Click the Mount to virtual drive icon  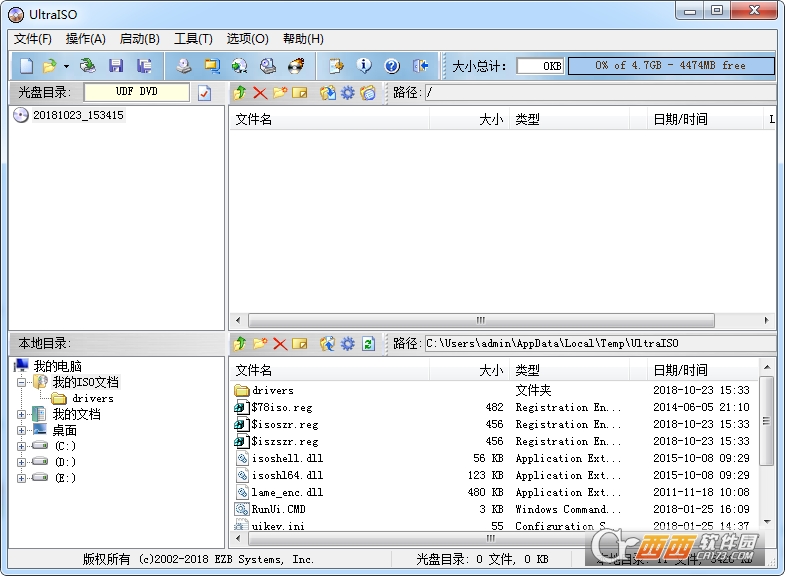point(268,66)
